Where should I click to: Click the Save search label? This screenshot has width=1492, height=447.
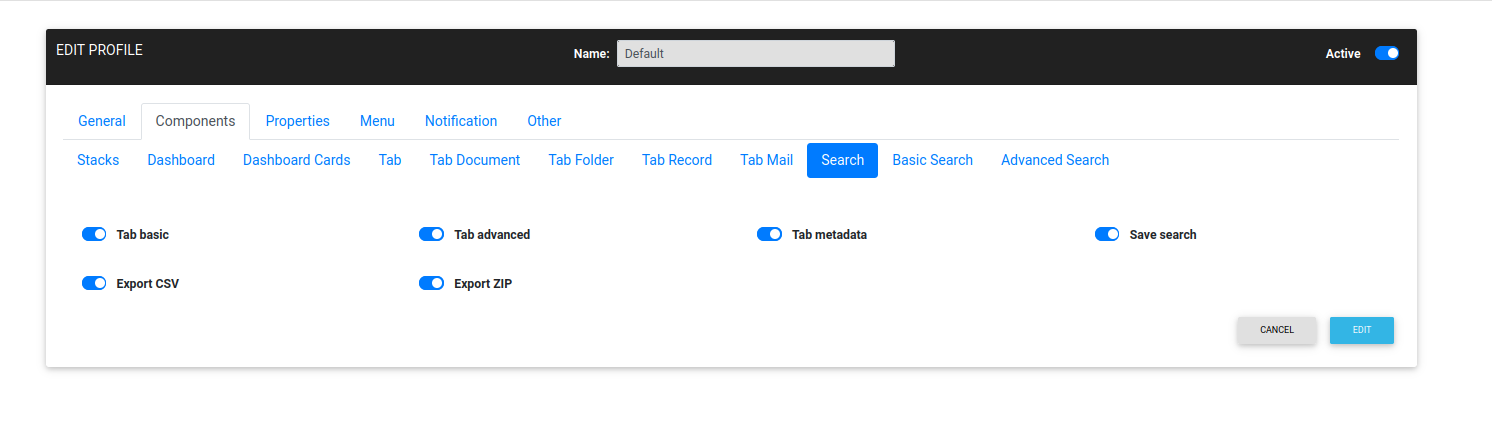1163,235
